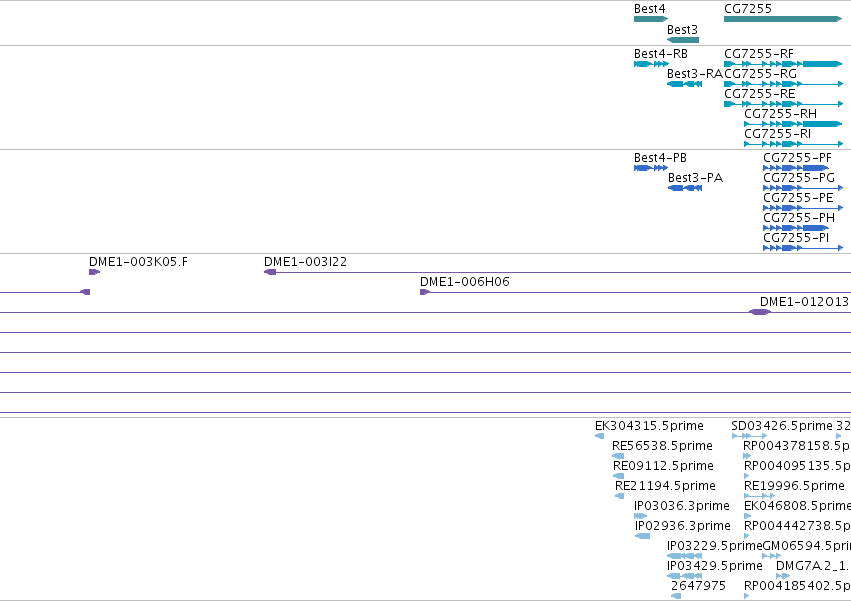Click the IP03036.3prime arrow glyph

pos(640,516)
